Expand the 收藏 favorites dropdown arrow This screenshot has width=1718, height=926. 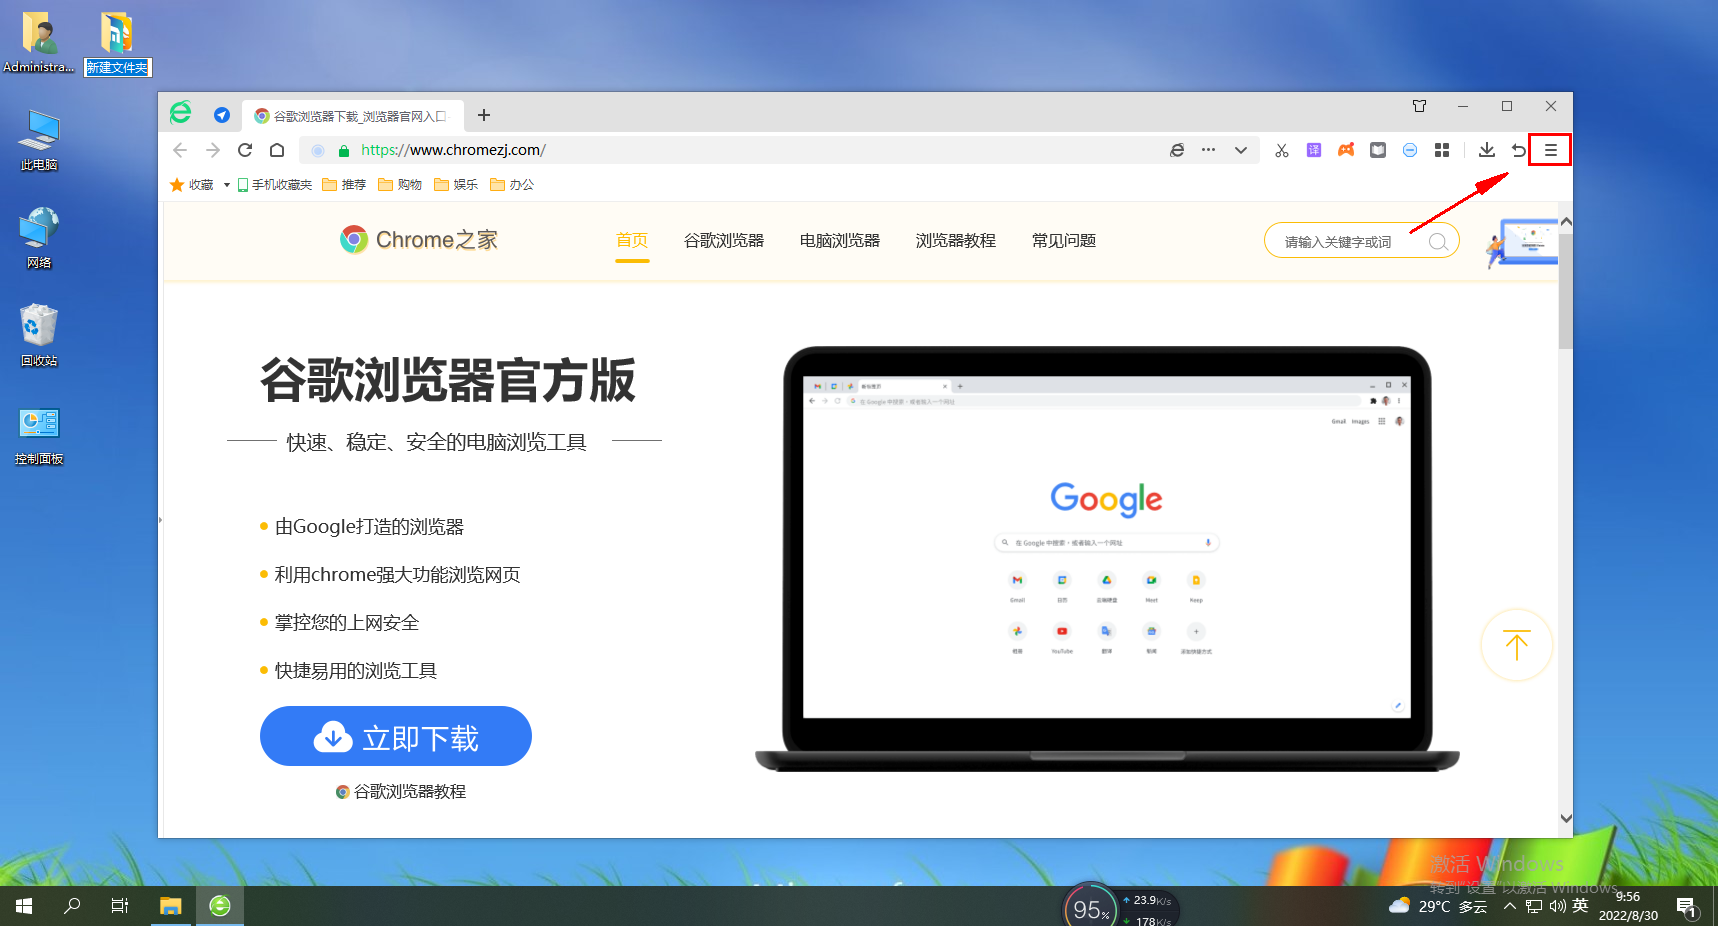click(227, 185)
